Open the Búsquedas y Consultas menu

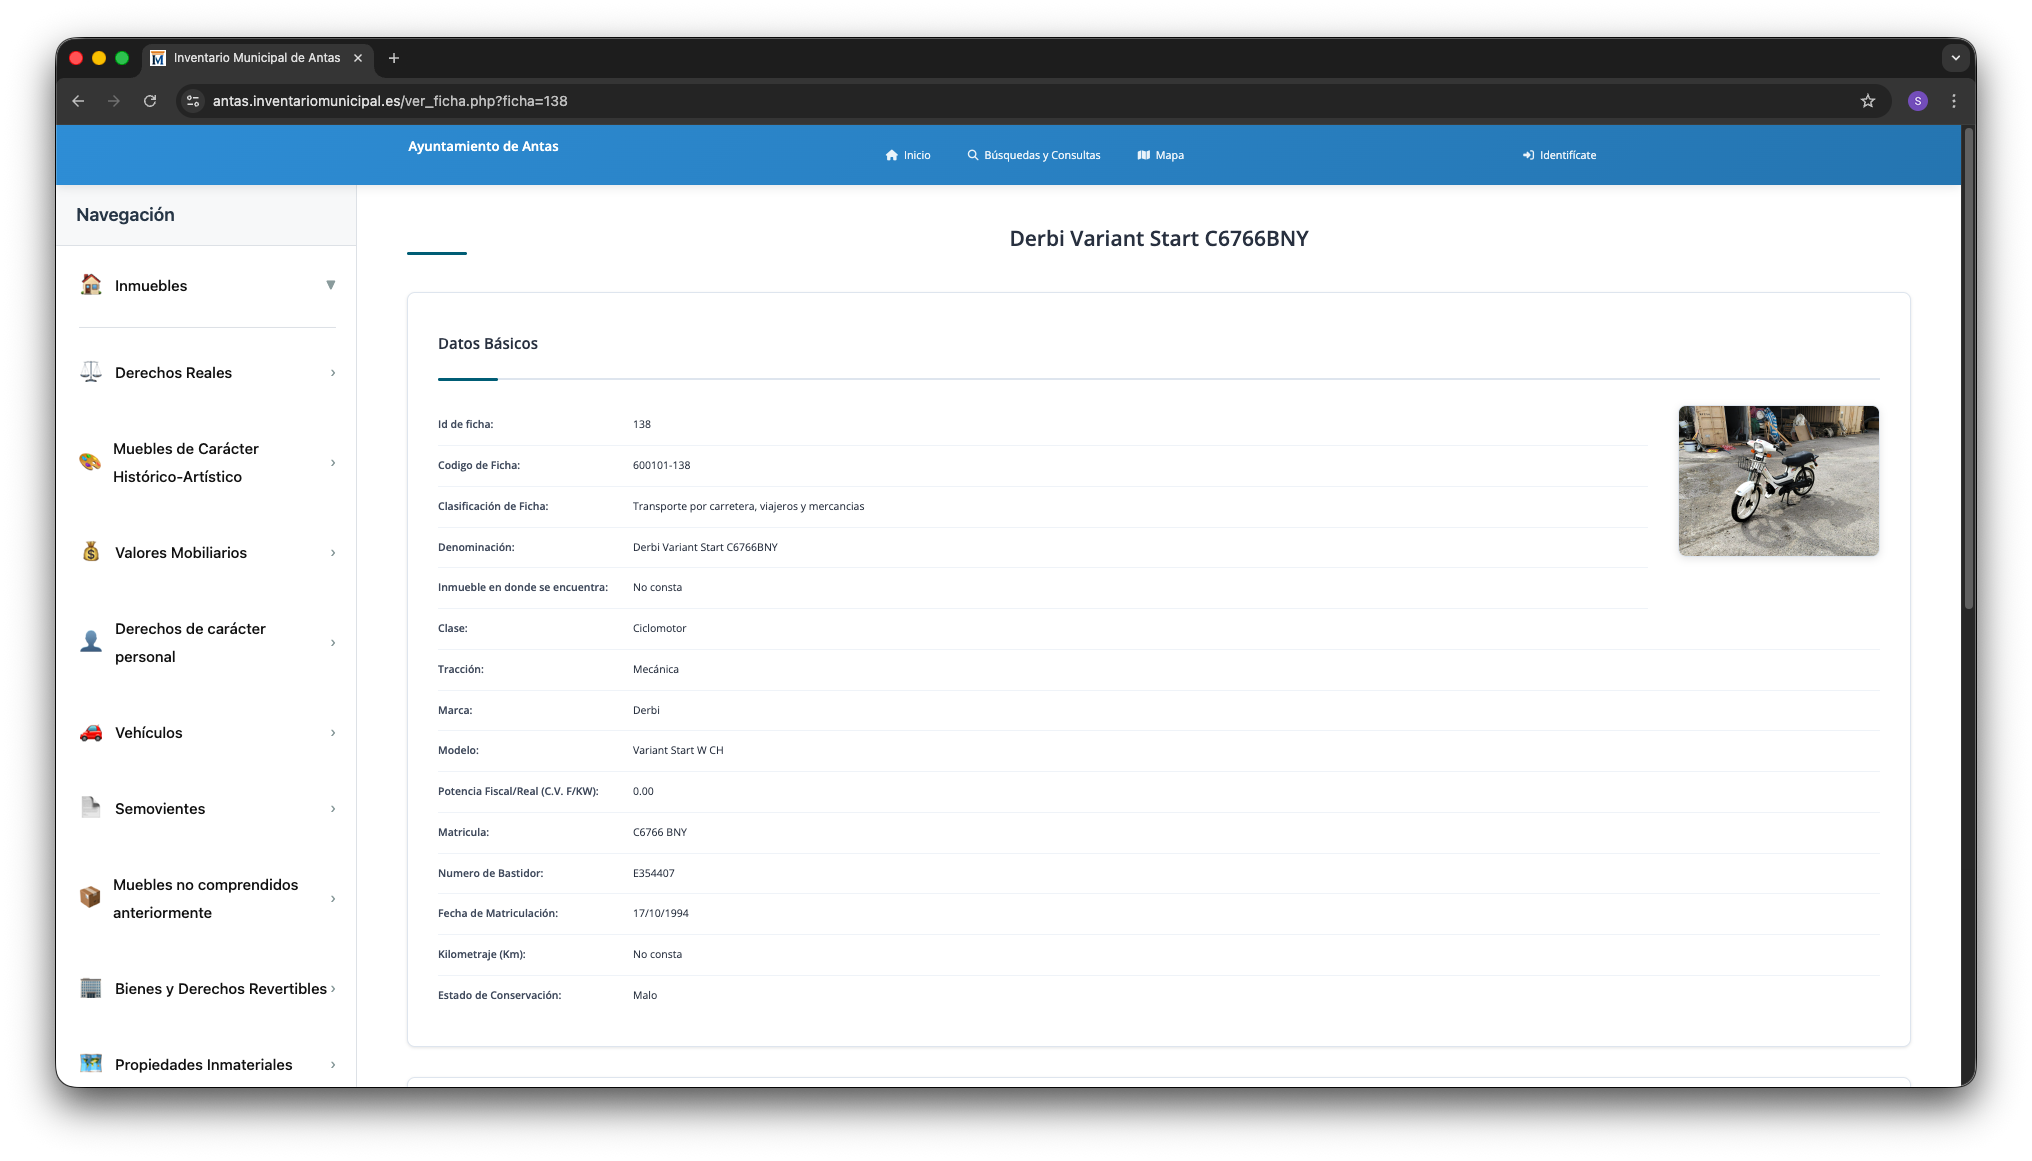click(x=1042, y=155)
